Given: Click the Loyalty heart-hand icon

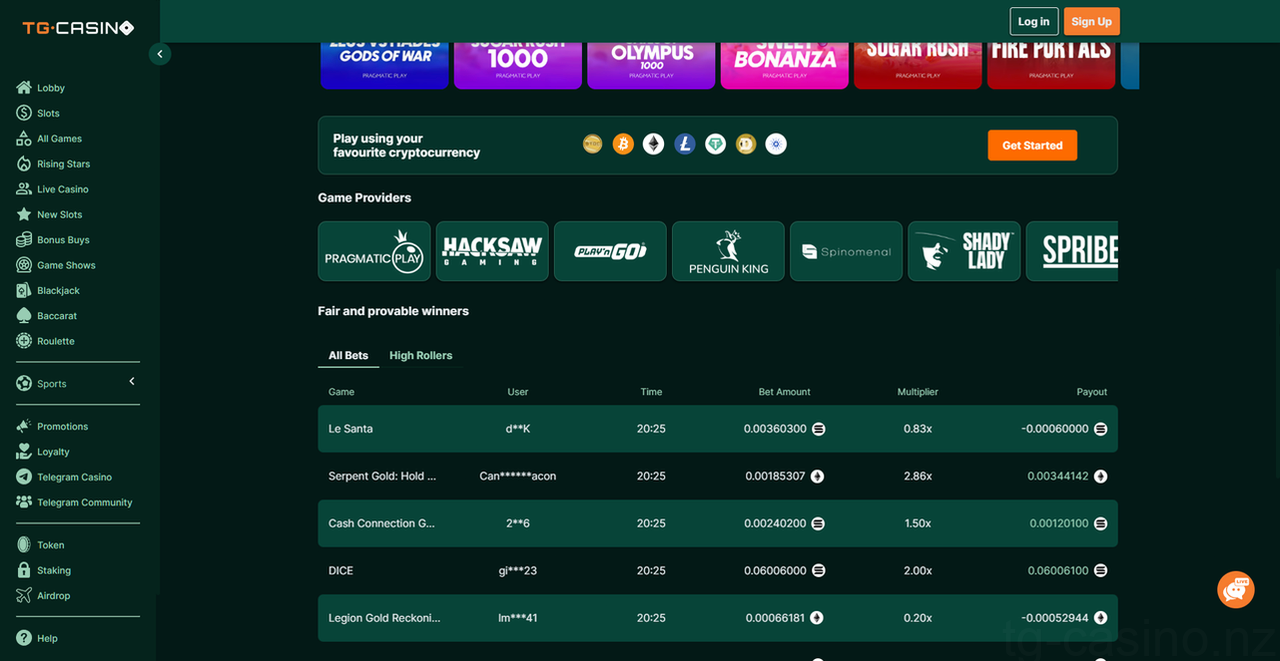Looking at the screenshot, I should pyautogui.click(x=24, y=451).
